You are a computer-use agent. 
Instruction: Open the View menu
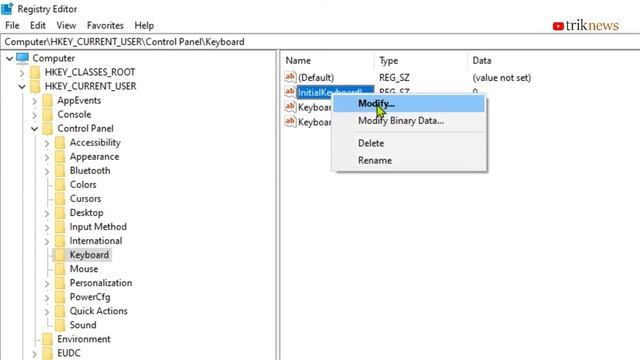point(66,25)
